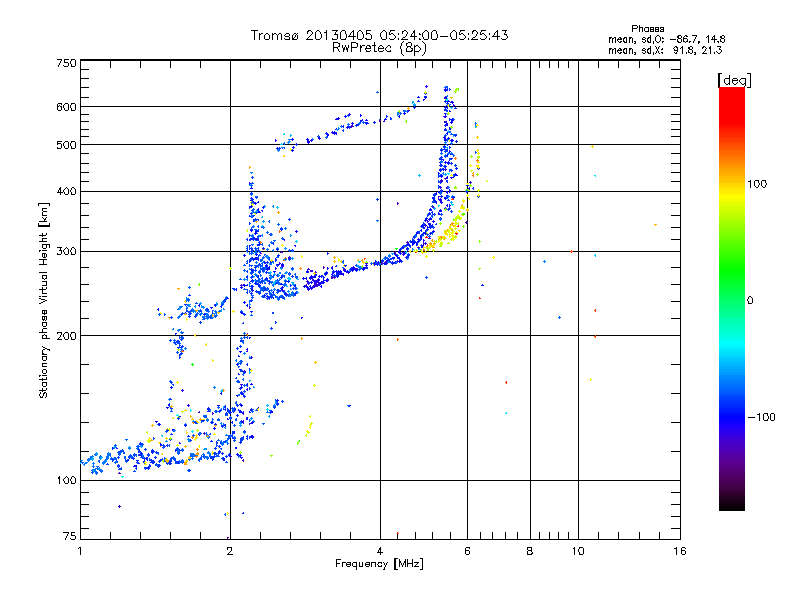Click the x-axis tick label "8"
800x600 pixels.
[x=530, y=551]
